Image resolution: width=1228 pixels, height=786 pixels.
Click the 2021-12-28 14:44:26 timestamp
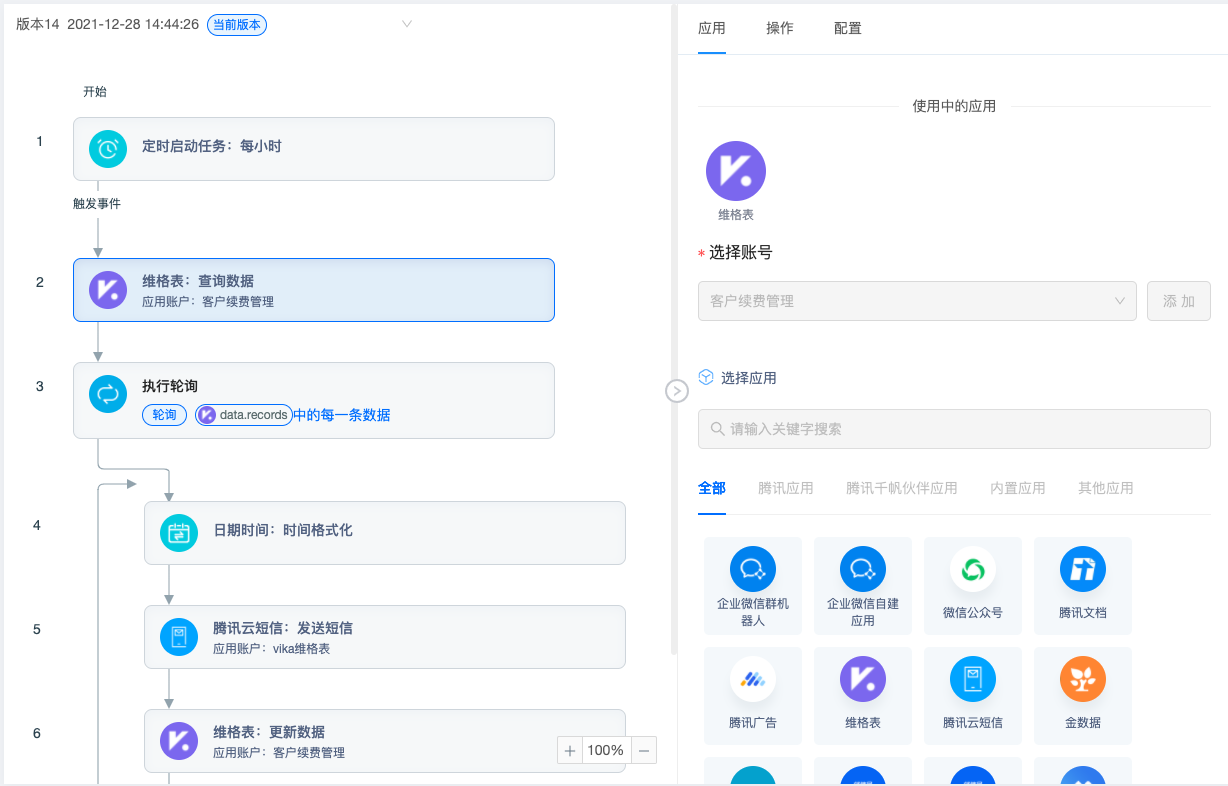point(133,25)
